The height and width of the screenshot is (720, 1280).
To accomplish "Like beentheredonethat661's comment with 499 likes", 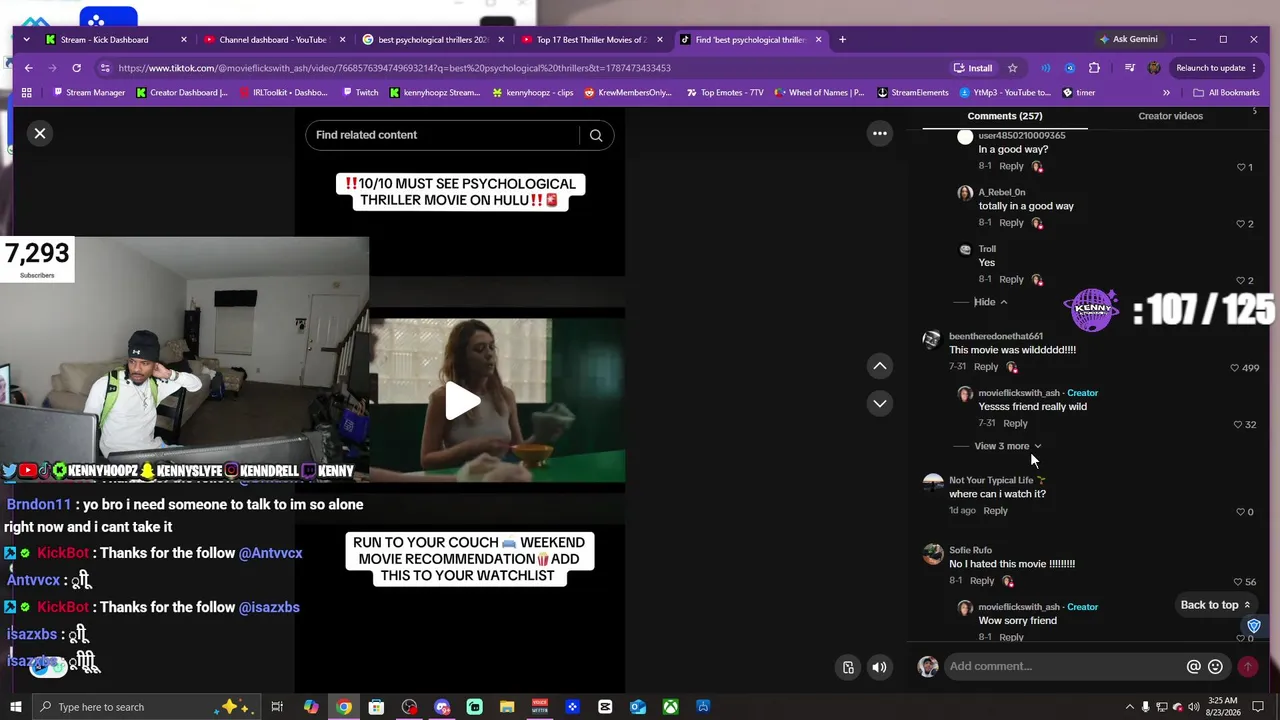I will 1234,368.
